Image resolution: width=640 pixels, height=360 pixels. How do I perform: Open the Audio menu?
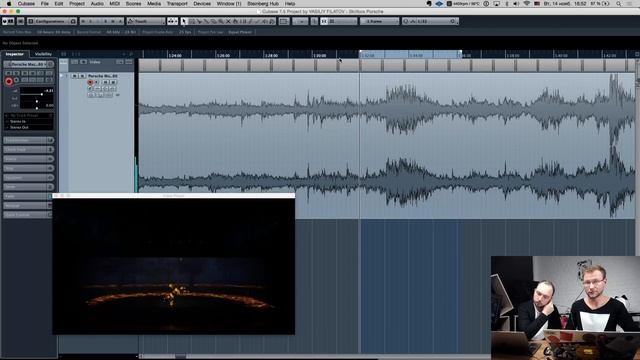(97, 4)
